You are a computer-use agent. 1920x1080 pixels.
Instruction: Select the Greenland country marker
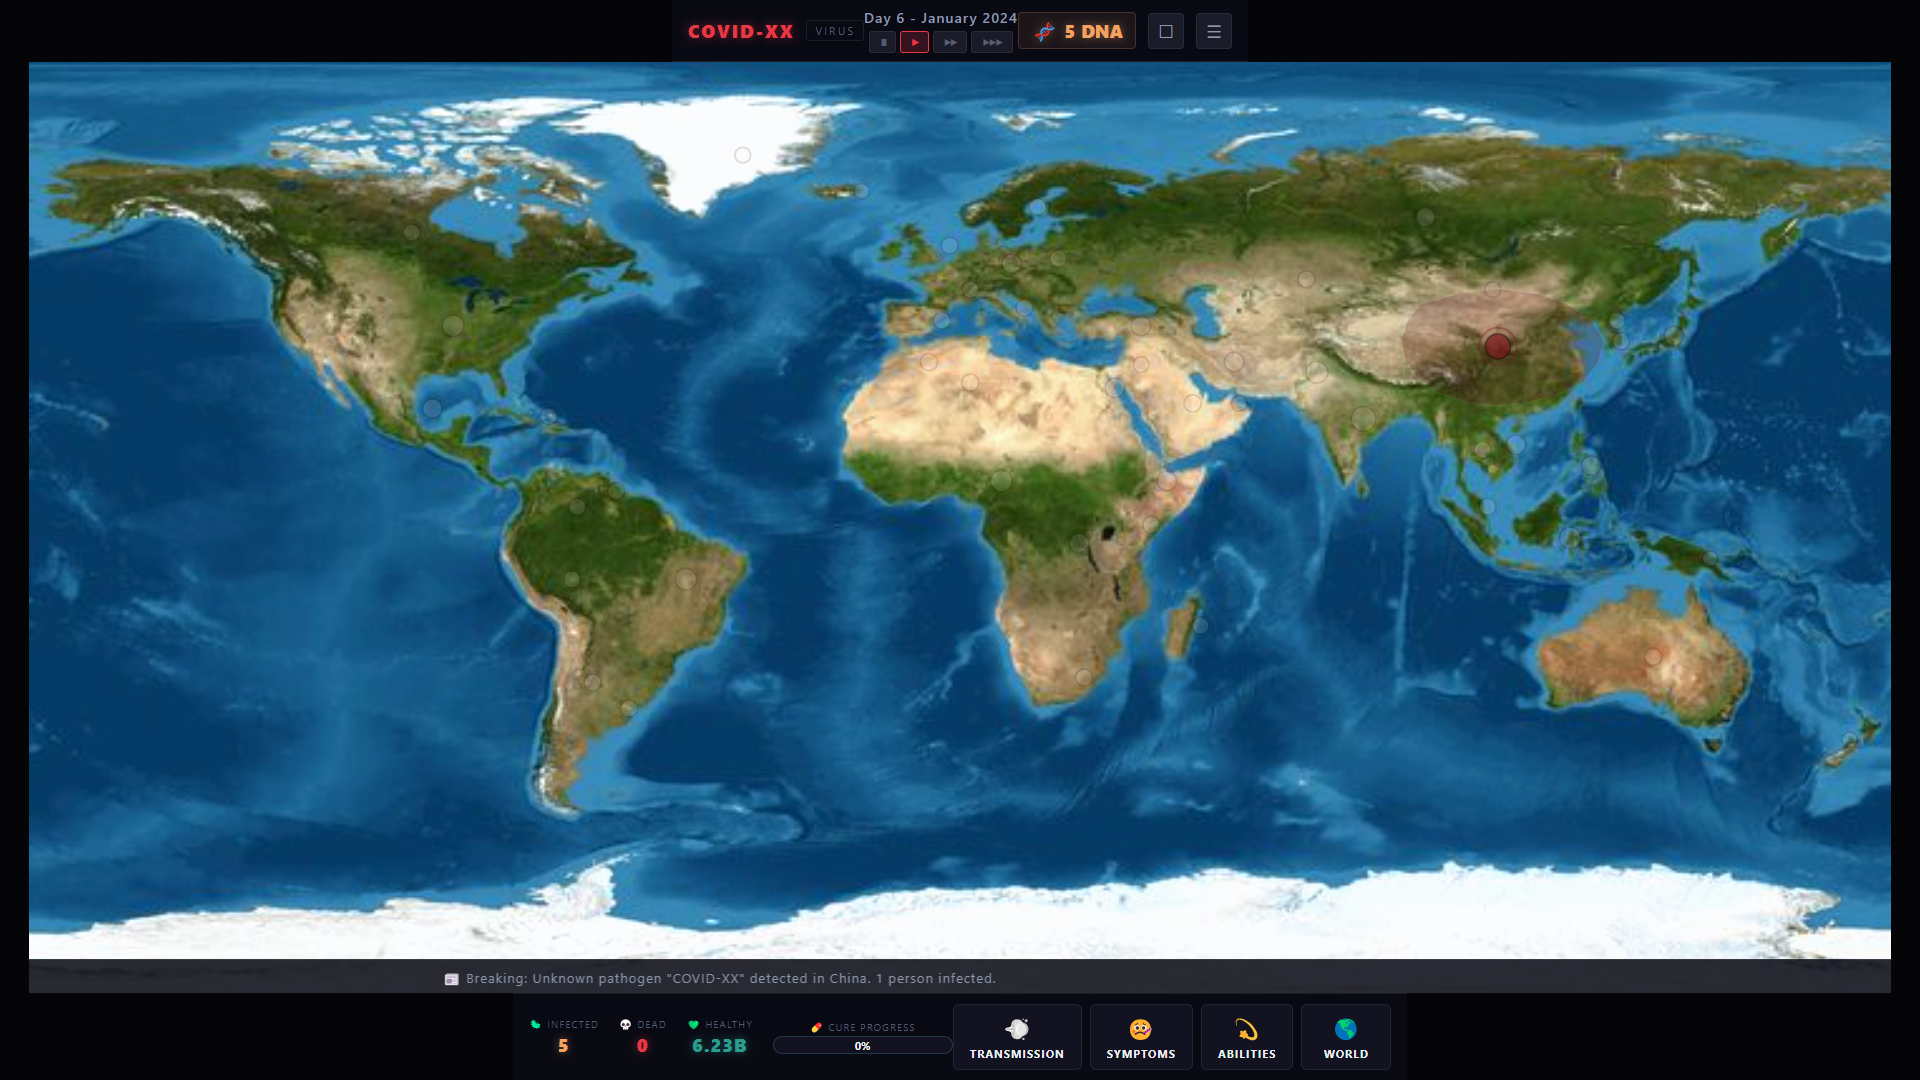click(x=742, y=155)
